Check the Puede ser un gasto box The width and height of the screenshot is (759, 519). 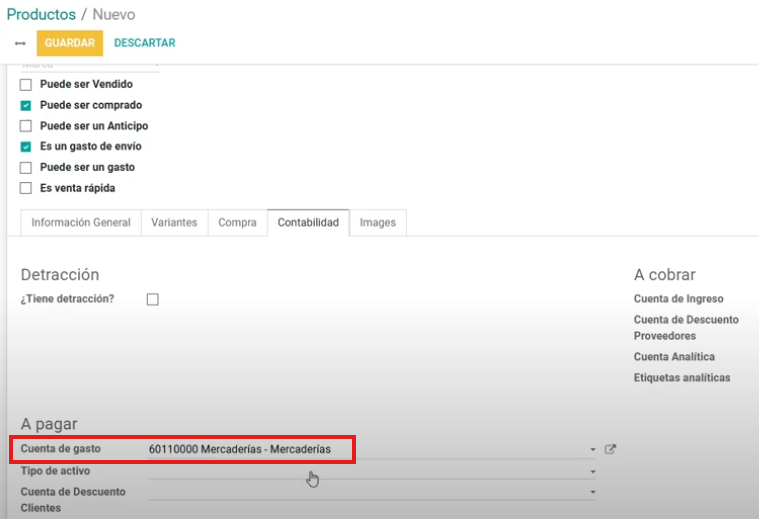(26, 168)
